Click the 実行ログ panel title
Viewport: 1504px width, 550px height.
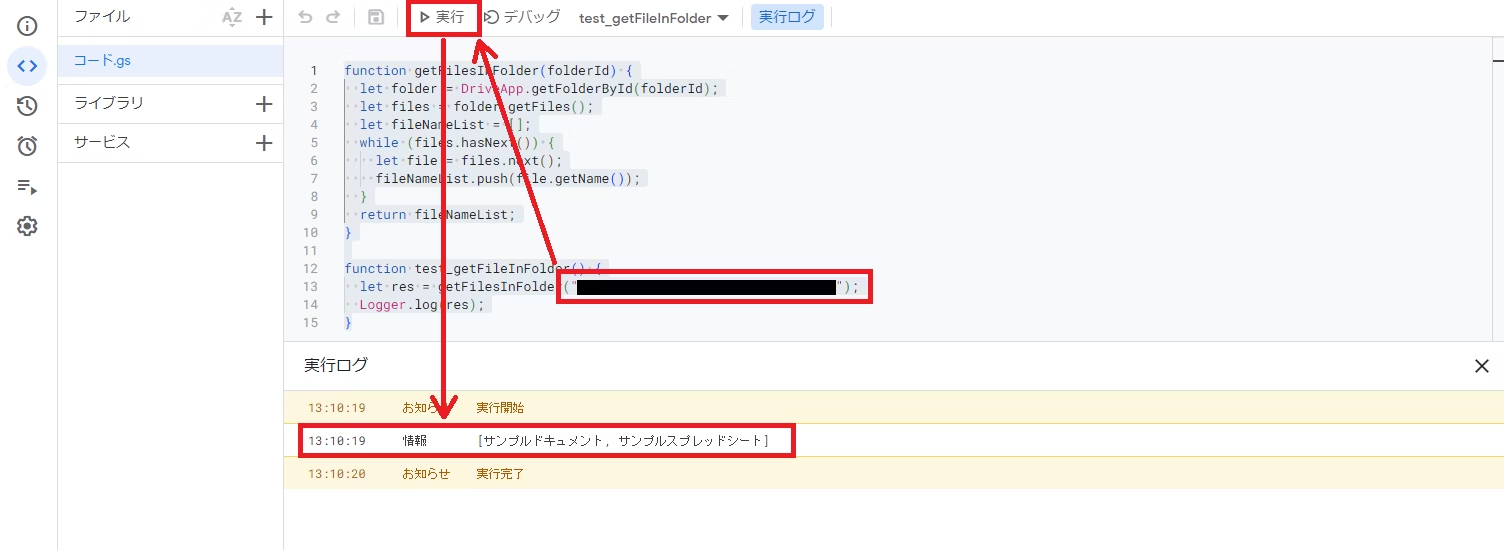pos(336,366)
